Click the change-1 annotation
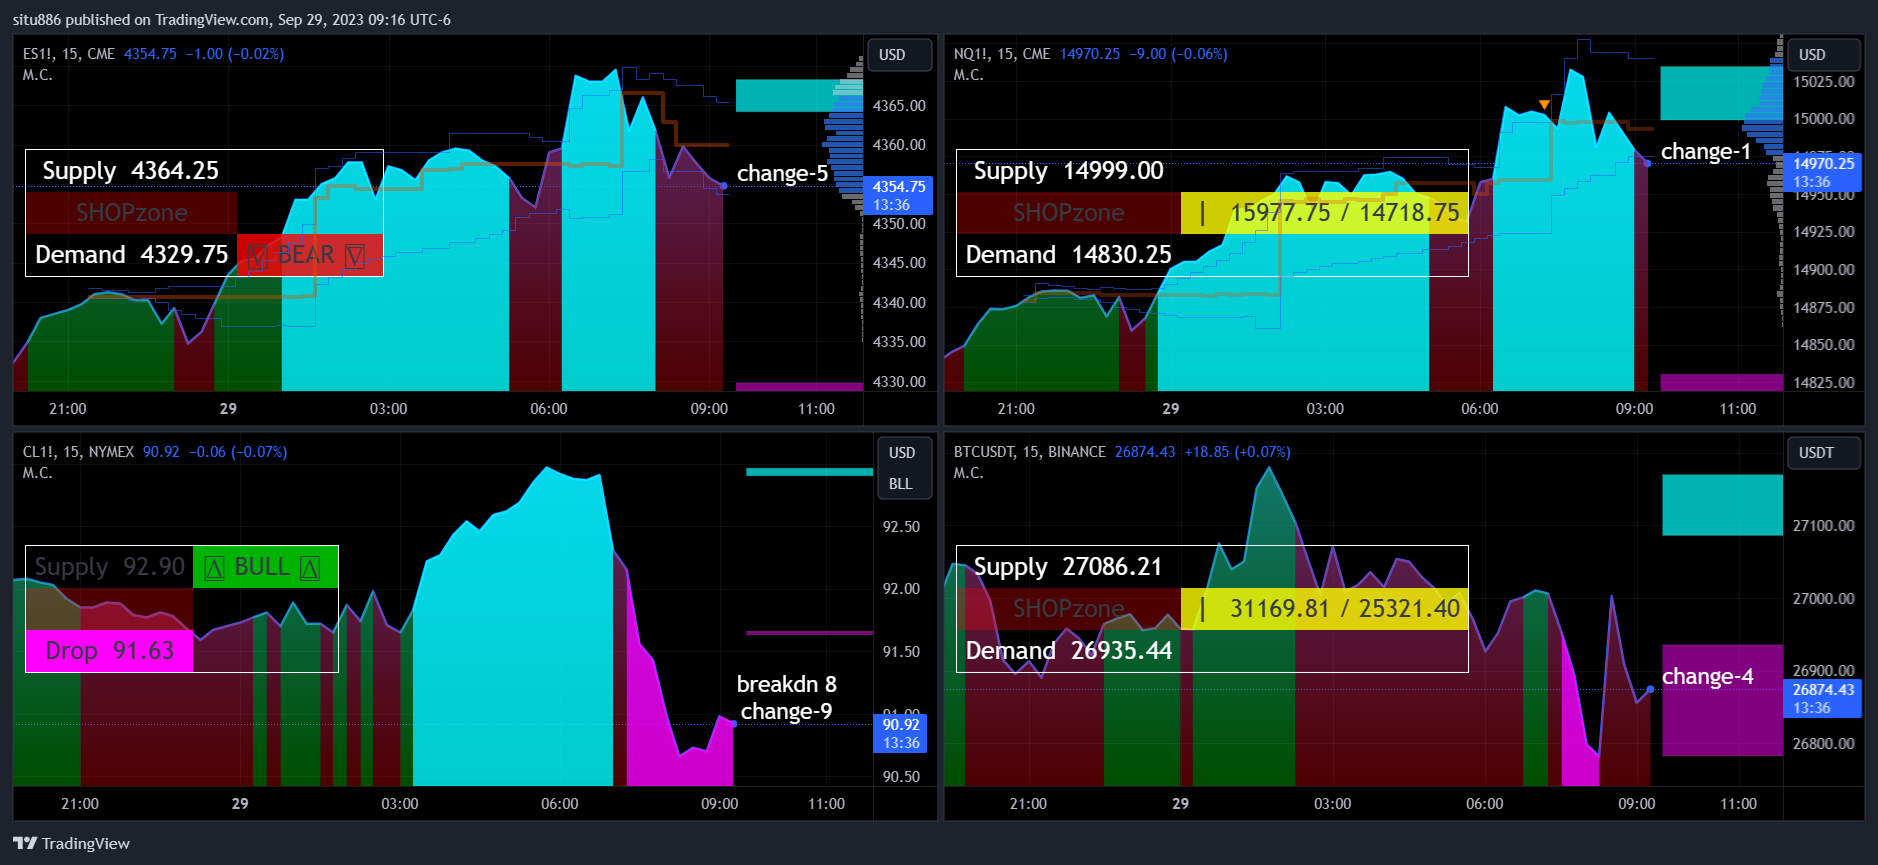Screen dimensions: 1878x865 (1705, 152)
